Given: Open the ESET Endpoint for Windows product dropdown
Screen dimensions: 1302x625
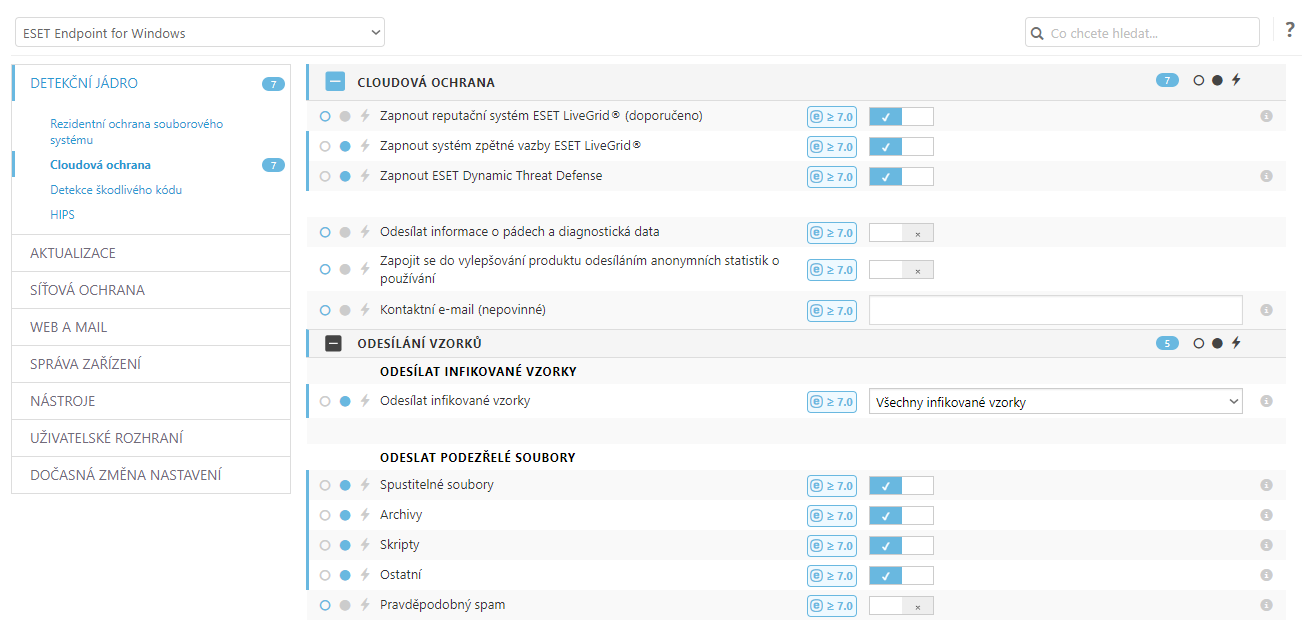Looking at the screenshot, I should tap(200, 33).
